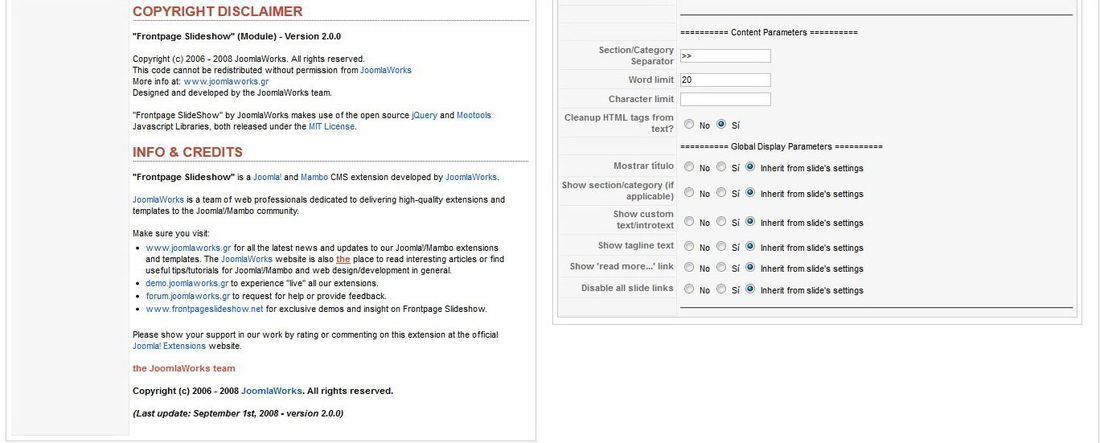Select Sí for Disable all slide links
This screenshot has height=443, width=1100.
click(721, 289)
